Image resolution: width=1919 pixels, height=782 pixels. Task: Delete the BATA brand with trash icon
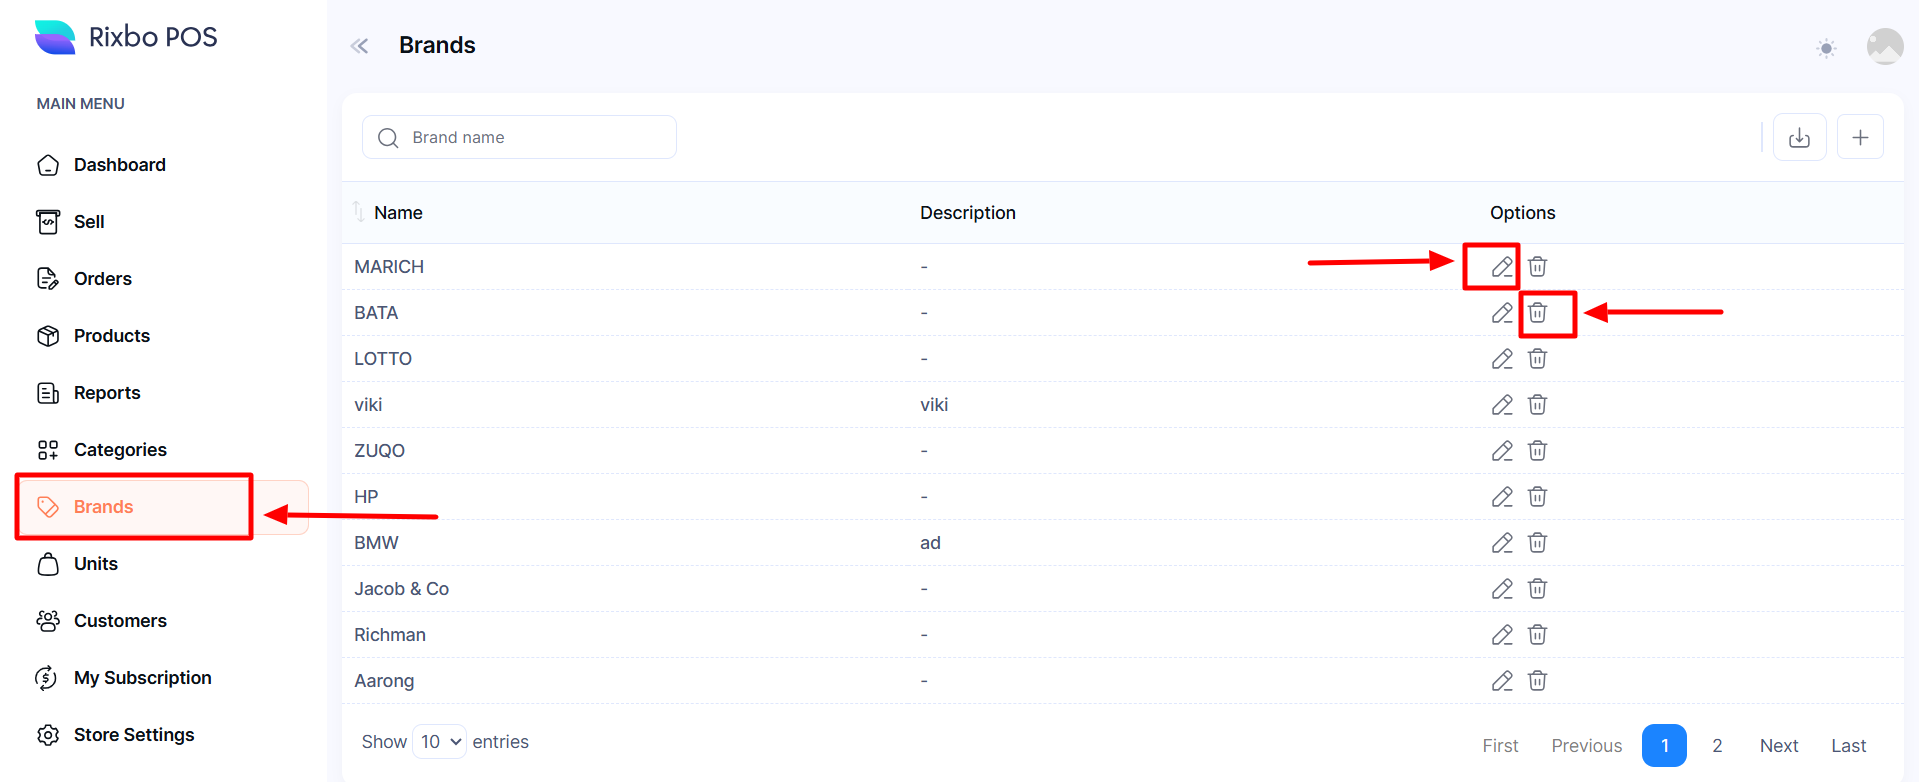pyautogui.click(x=1537, y=313)
